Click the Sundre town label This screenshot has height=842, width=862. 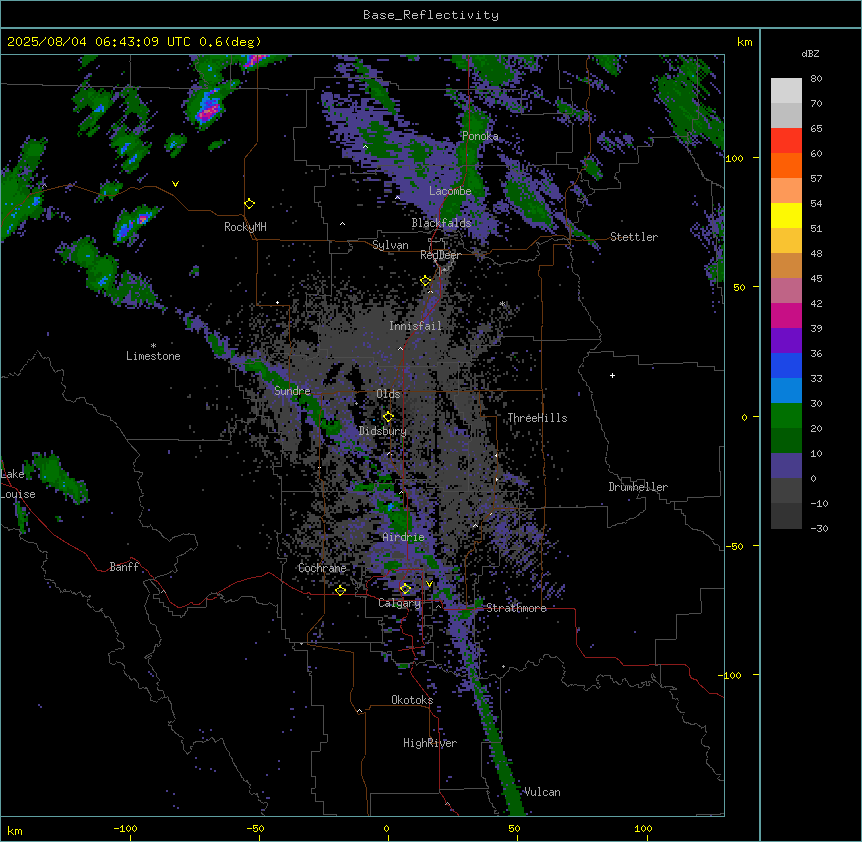(292, 391)
